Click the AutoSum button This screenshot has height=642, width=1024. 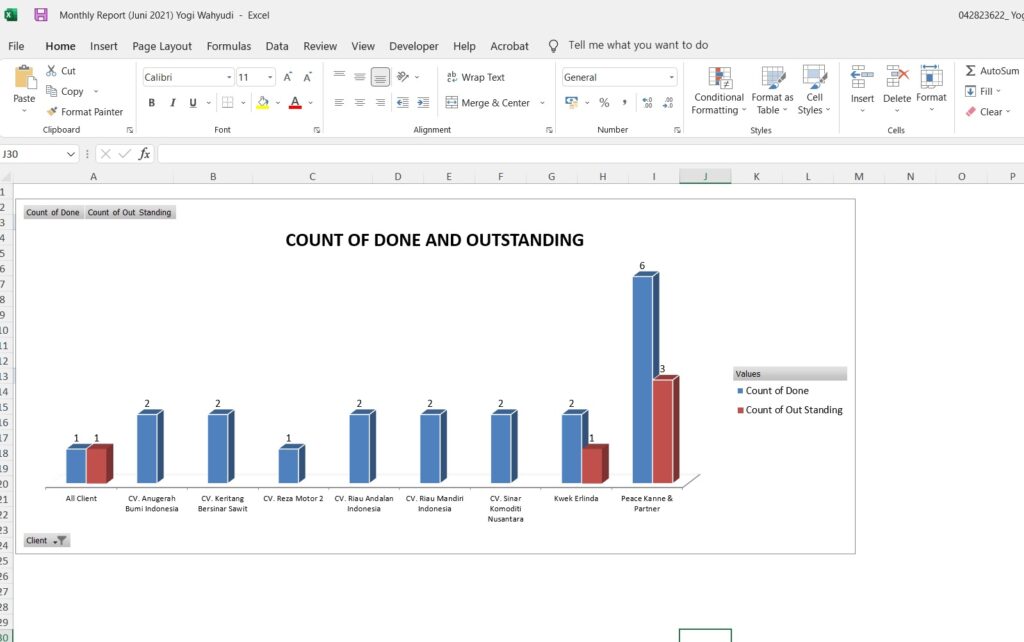991,71
